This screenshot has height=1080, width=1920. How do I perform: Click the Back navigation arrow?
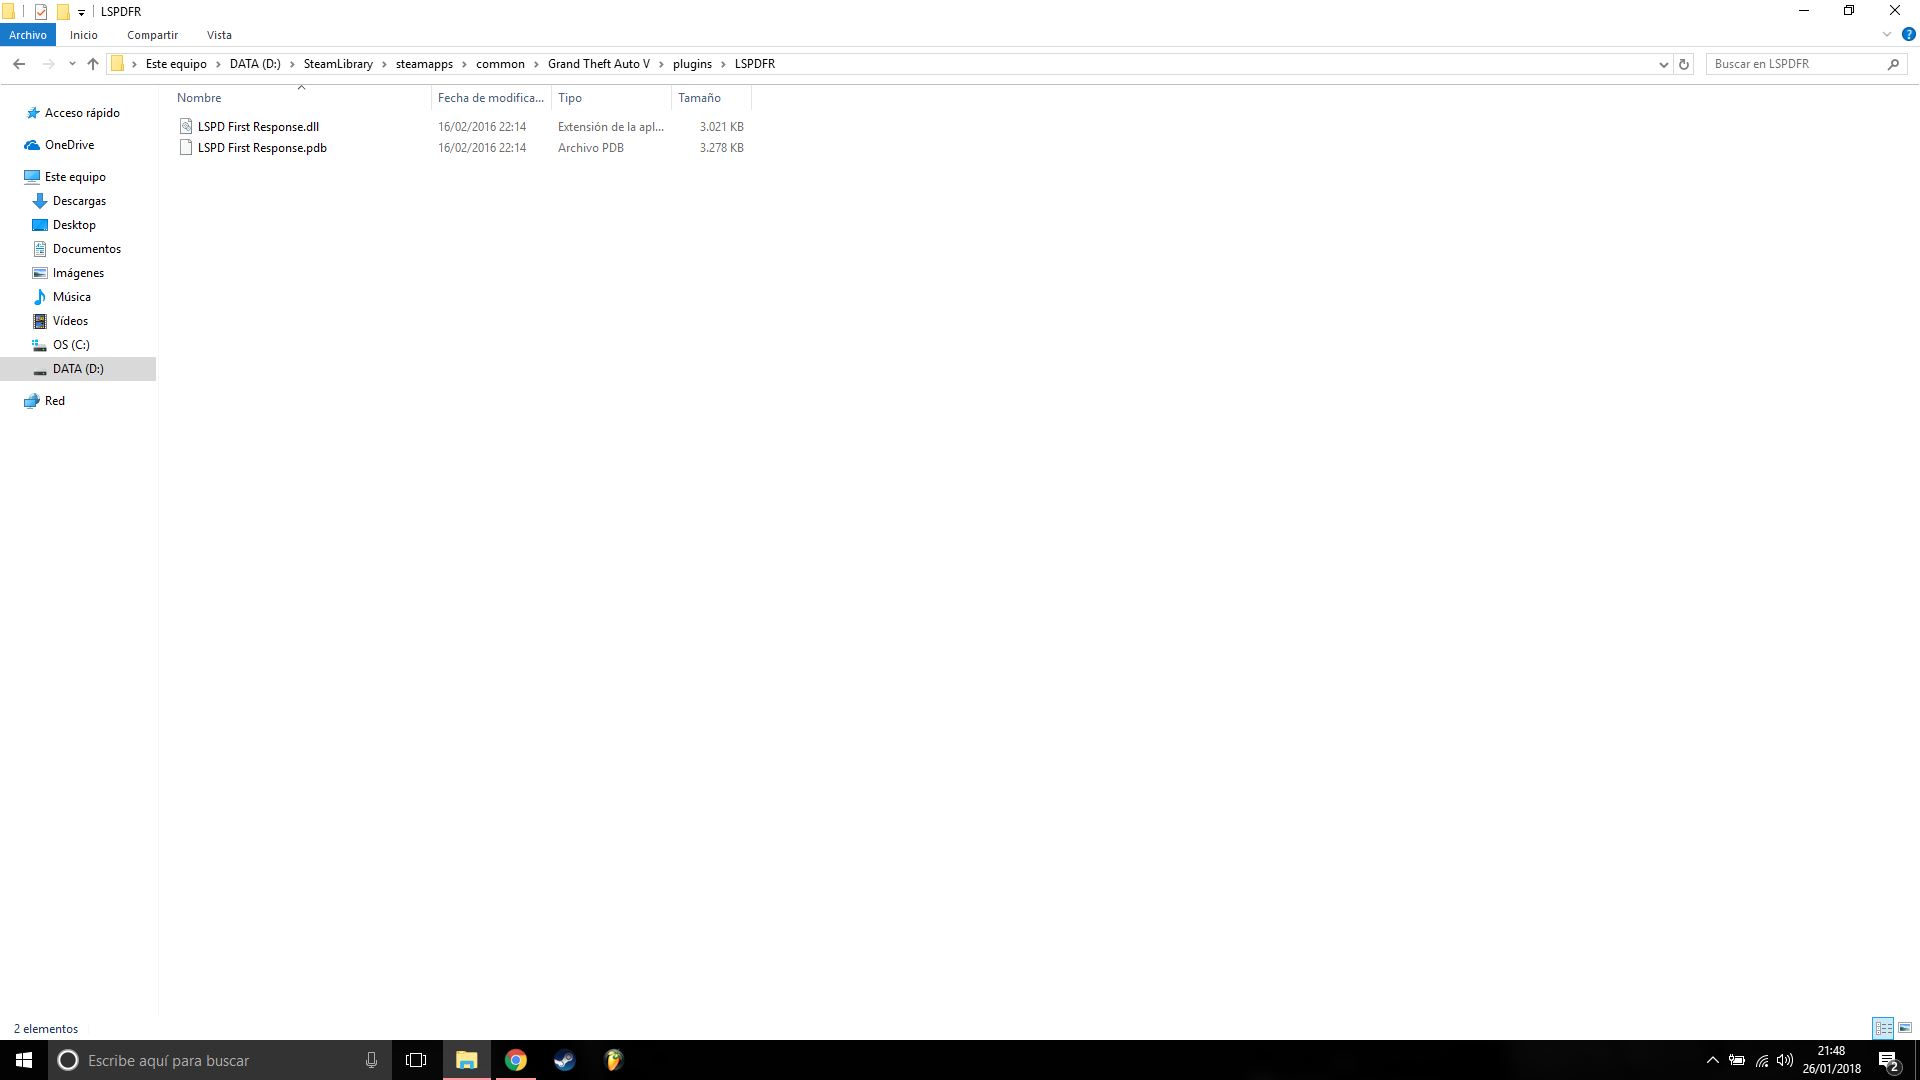19,64
